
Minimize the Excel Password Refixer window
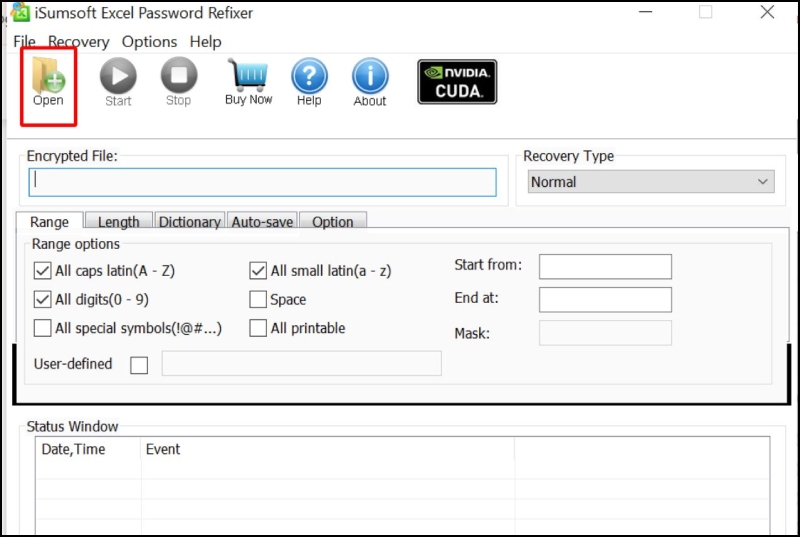[646, 12]
